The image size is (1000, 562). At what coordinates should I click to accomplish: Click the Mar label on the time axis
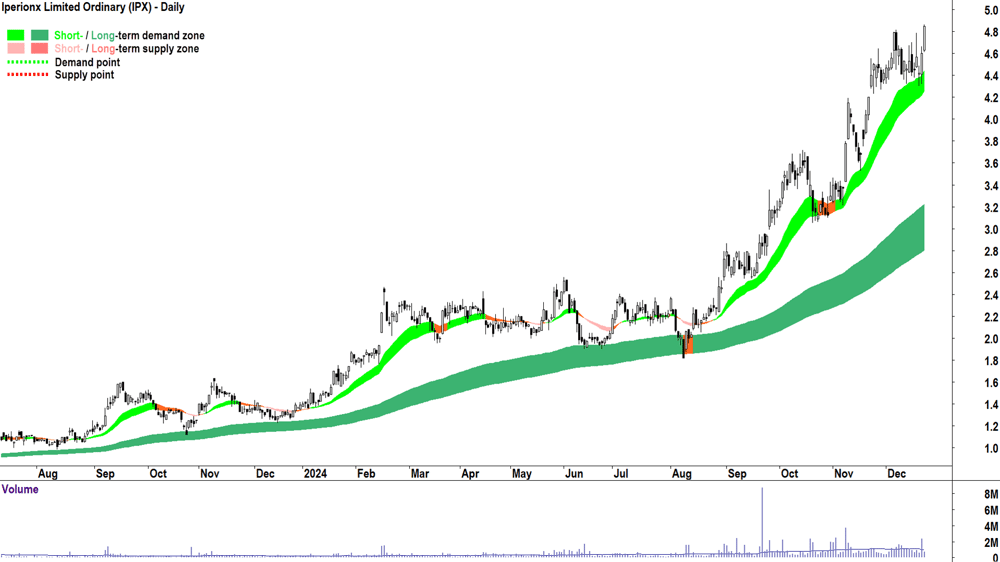click(420, 473)
